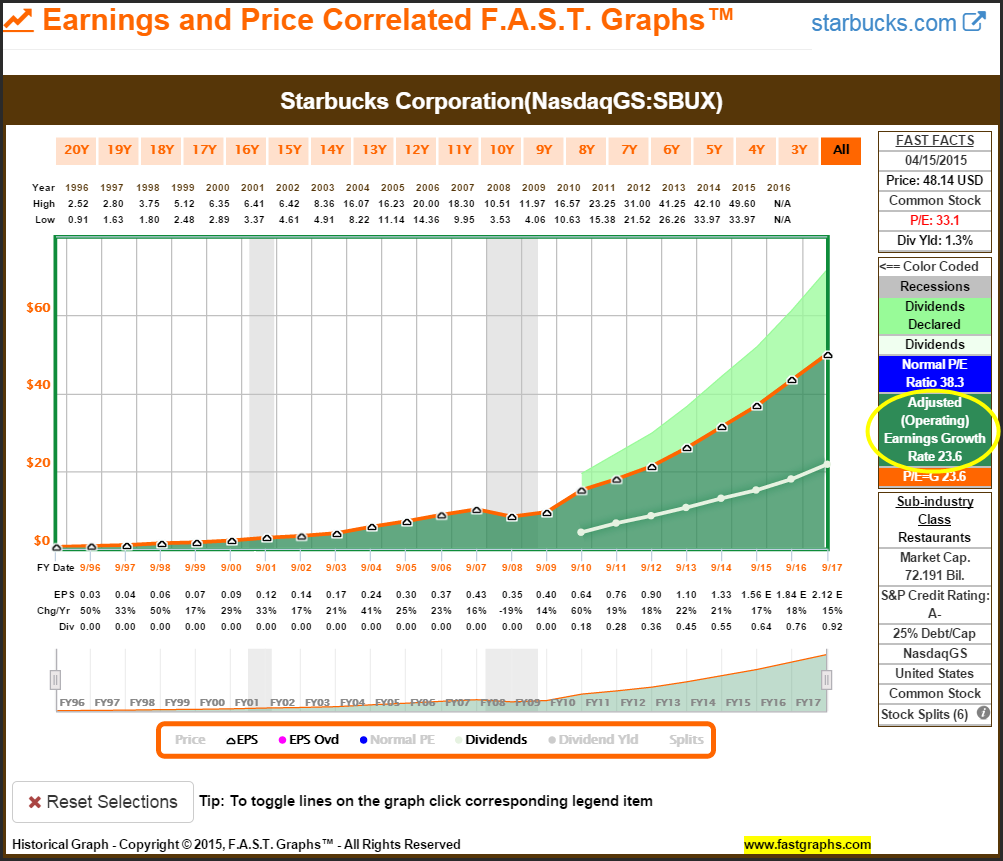Toggle Dividends in the chart legend

(x=490, y=740)
